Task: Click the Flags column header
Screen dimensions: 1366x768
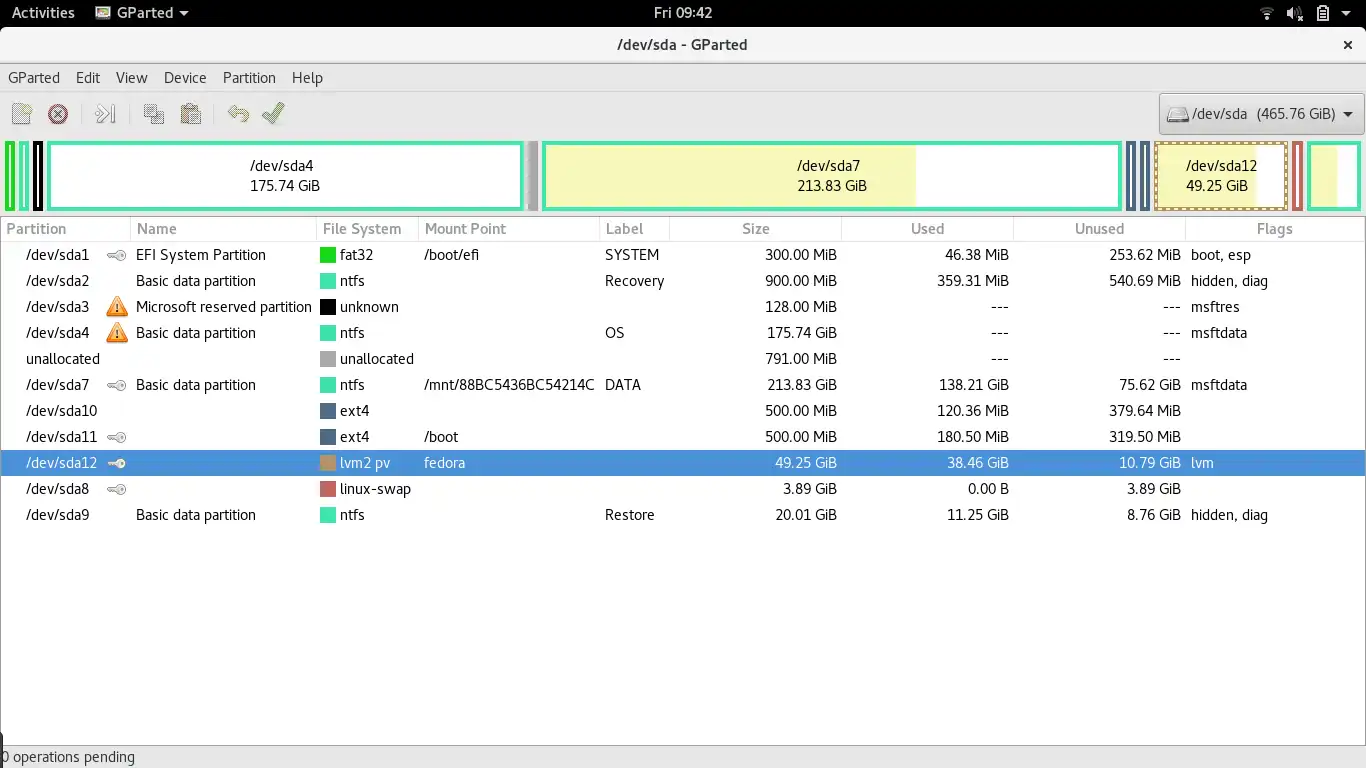Action: click(x=1275, y=229)
